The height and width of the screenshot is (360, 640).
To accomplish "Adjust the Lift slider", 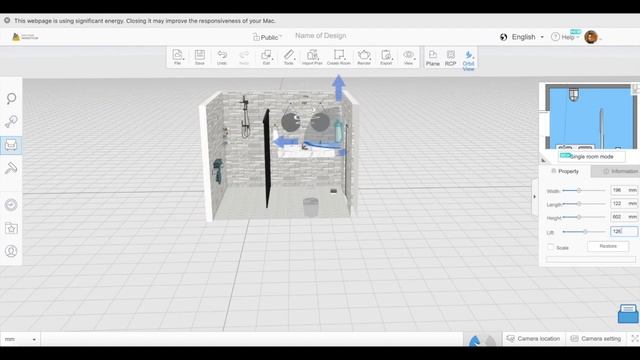I will click(x=585, y=231).
